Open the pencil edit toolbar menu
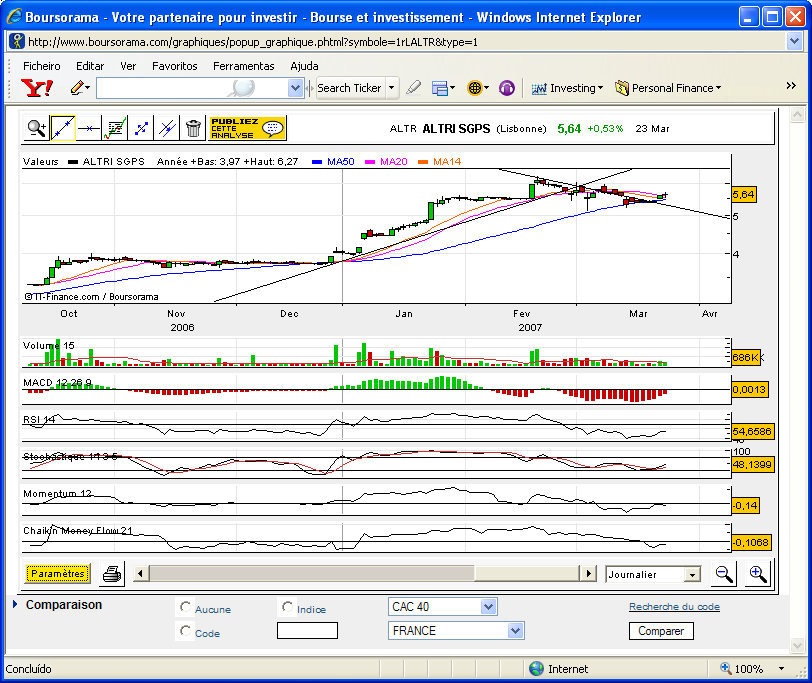This screenshot has width=812, height=683. click(80, 88)
